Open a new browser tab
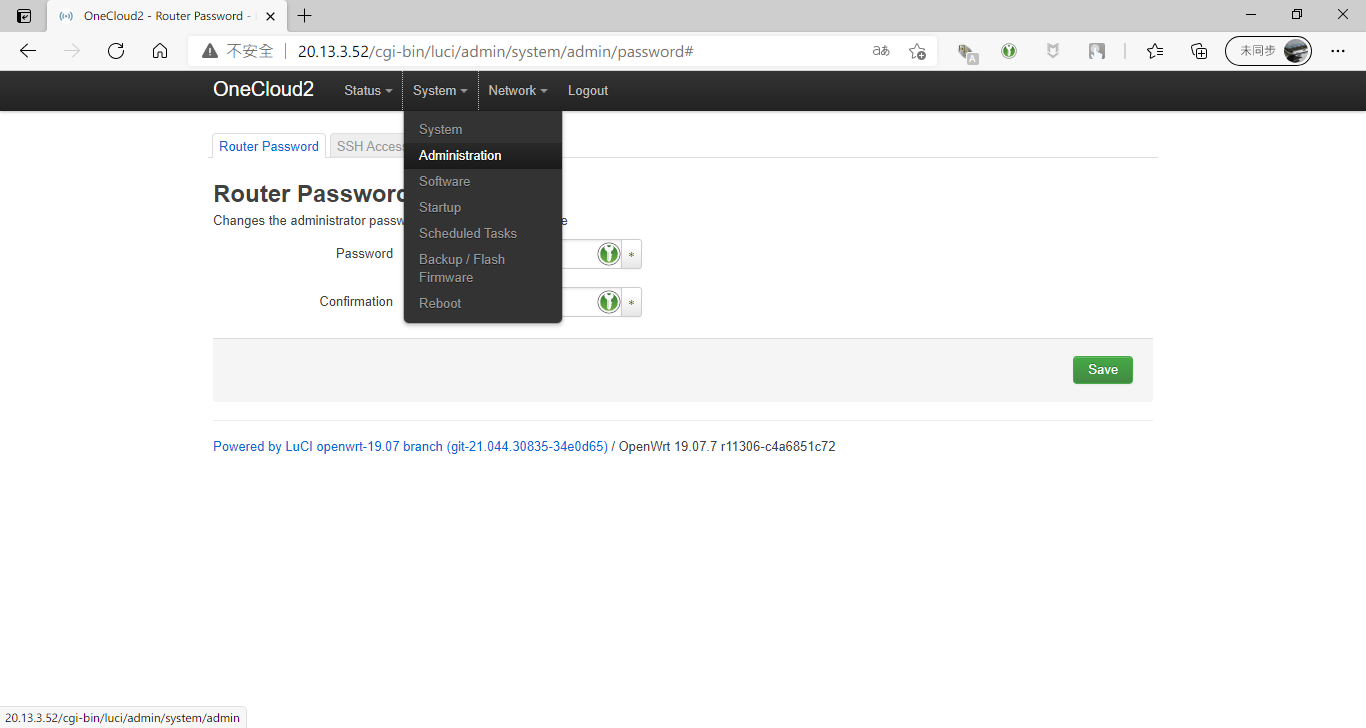The height and width of the screenshot is (728, 1366). [305, 15]
